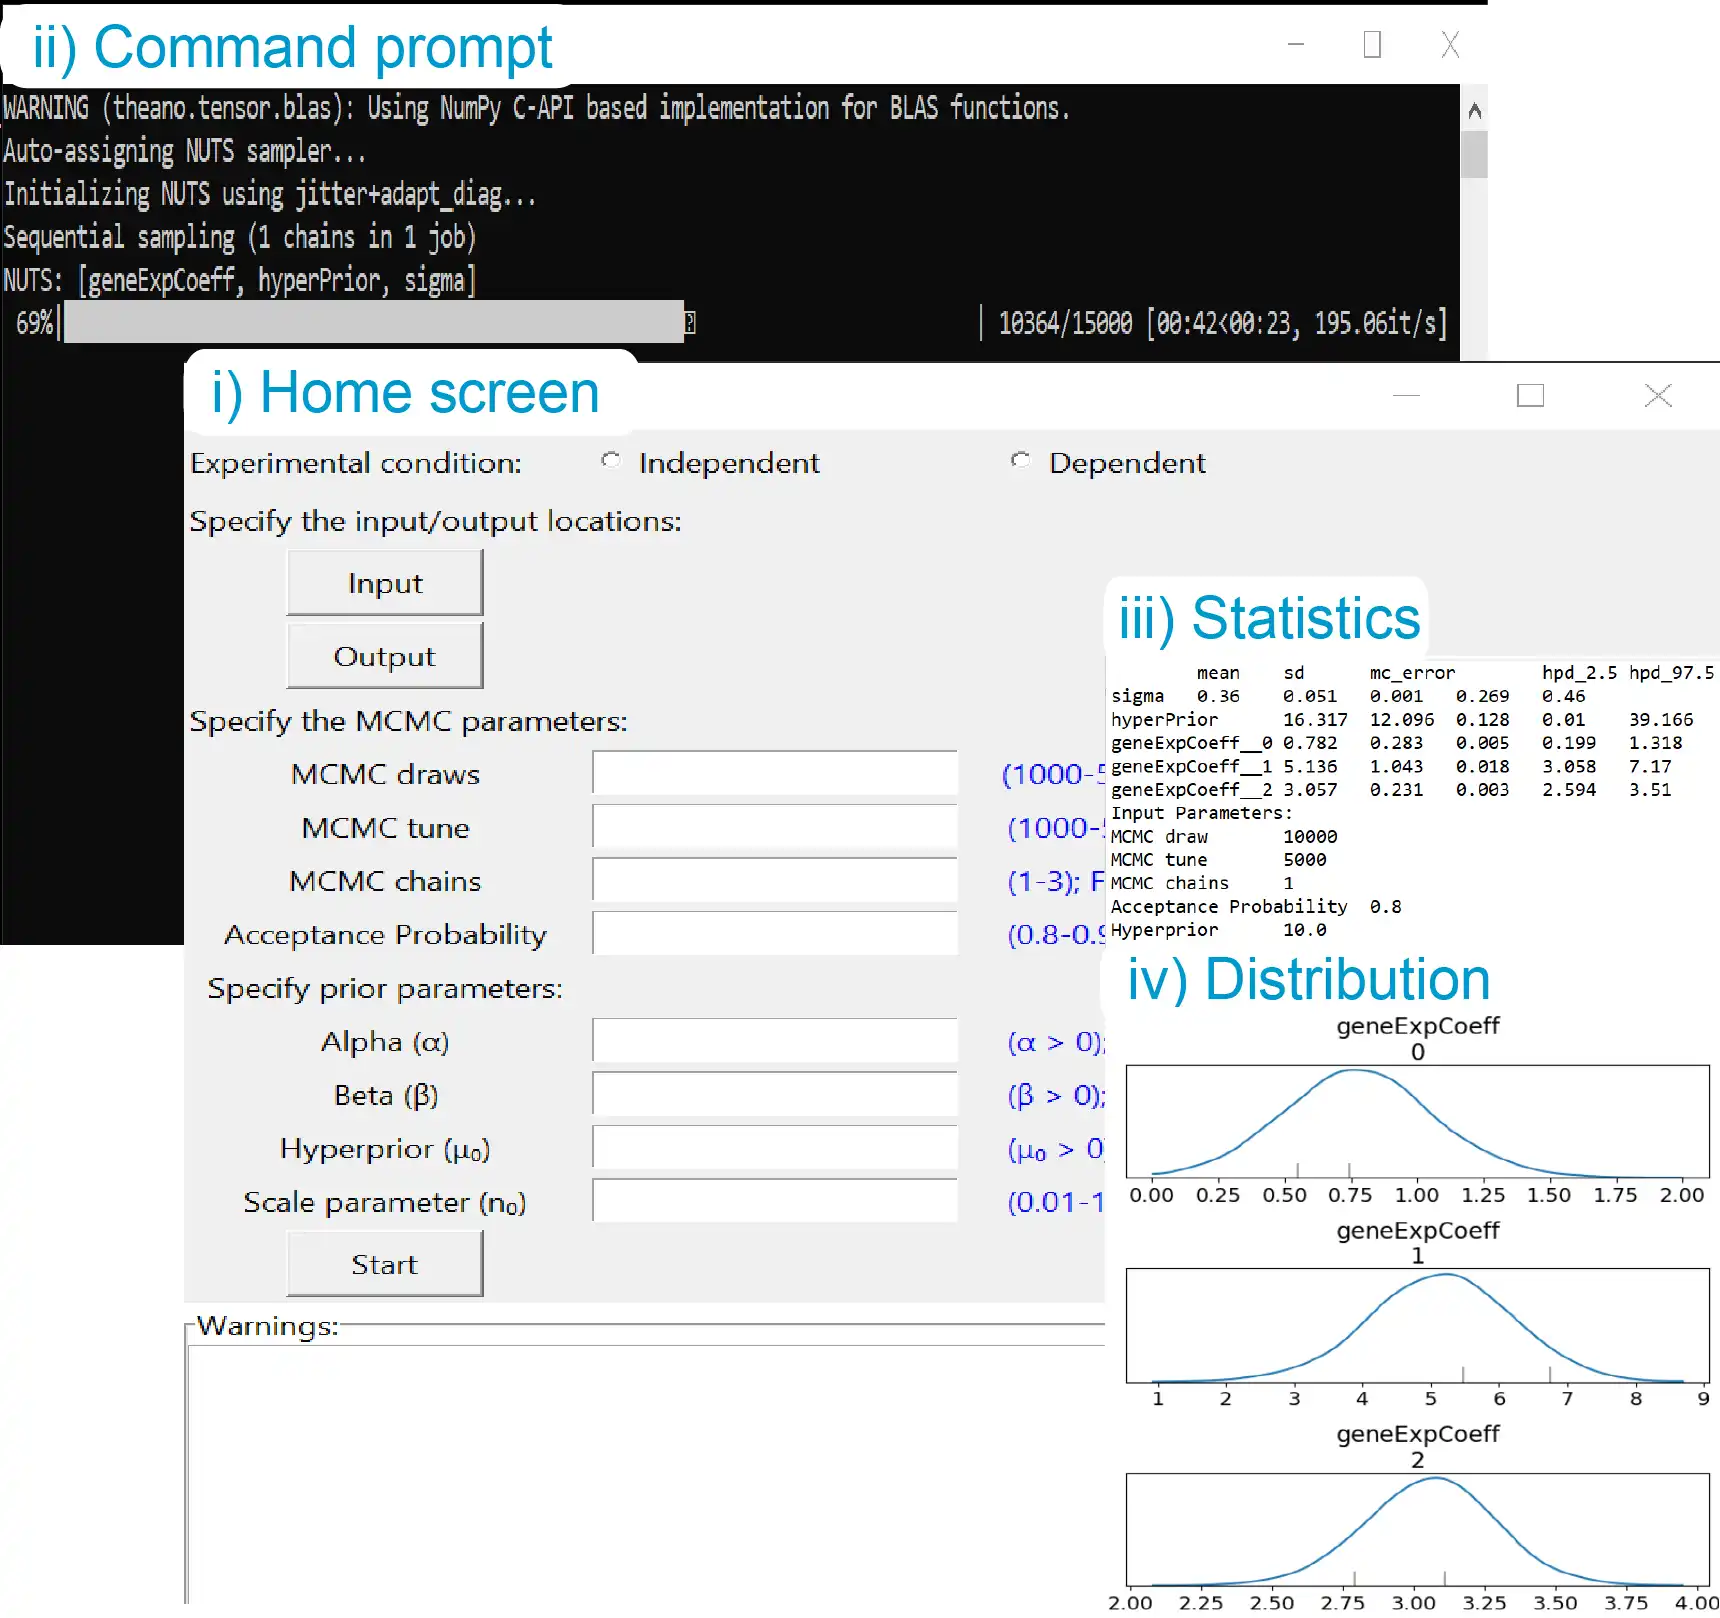Click the command prompt scrollbar thumb
Image resolution: width=1720 pixels, height=1618 pixels.
click(1474, 154)
